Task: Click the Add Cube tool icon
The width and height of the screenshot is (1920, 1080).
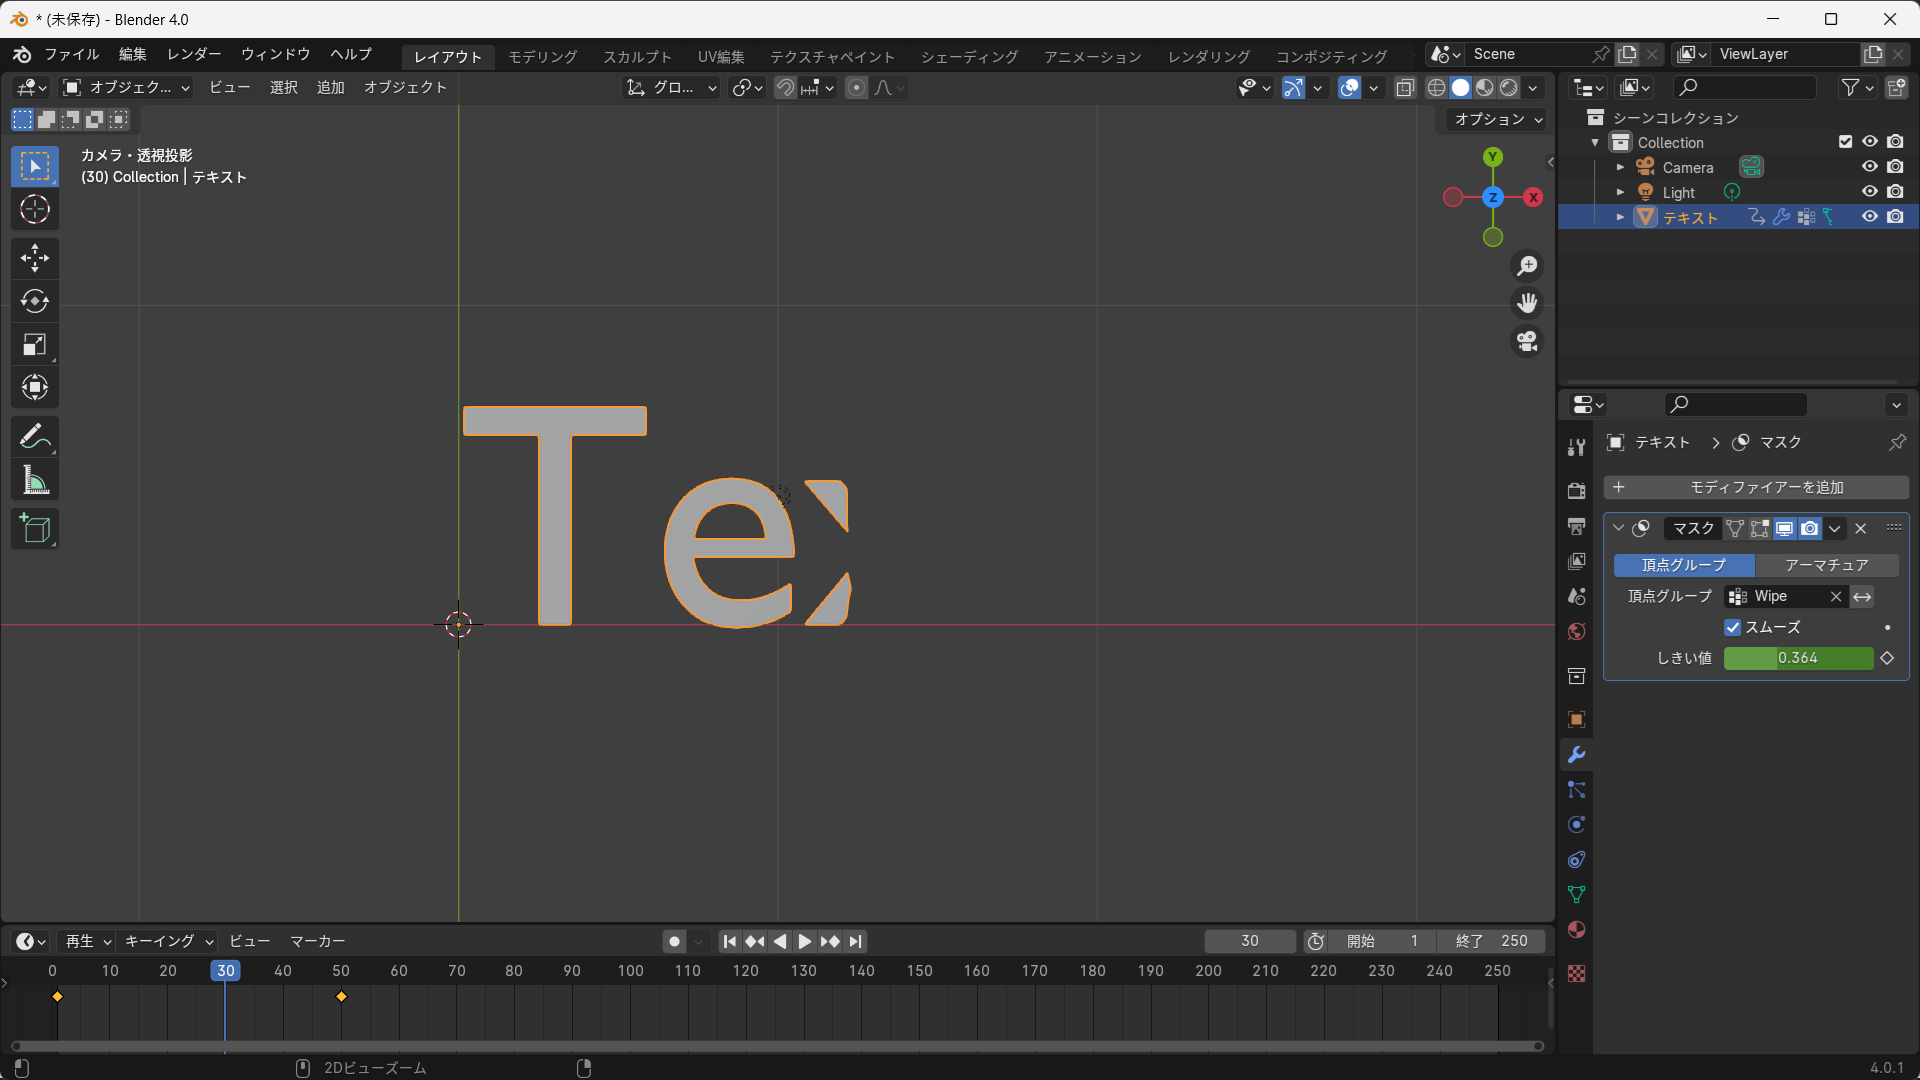Action: pos(35,528)
